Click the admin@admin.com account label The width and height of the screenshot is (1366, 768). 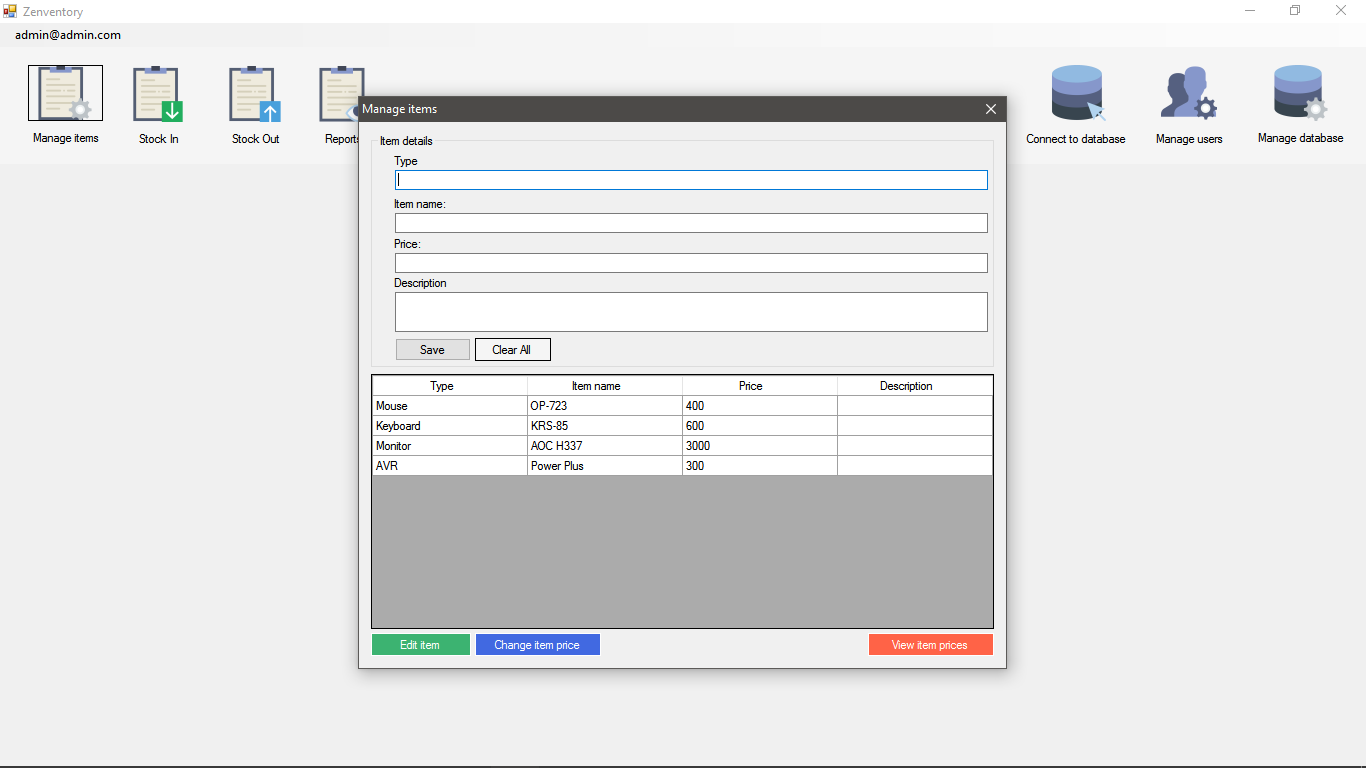[x=68, y=35]
